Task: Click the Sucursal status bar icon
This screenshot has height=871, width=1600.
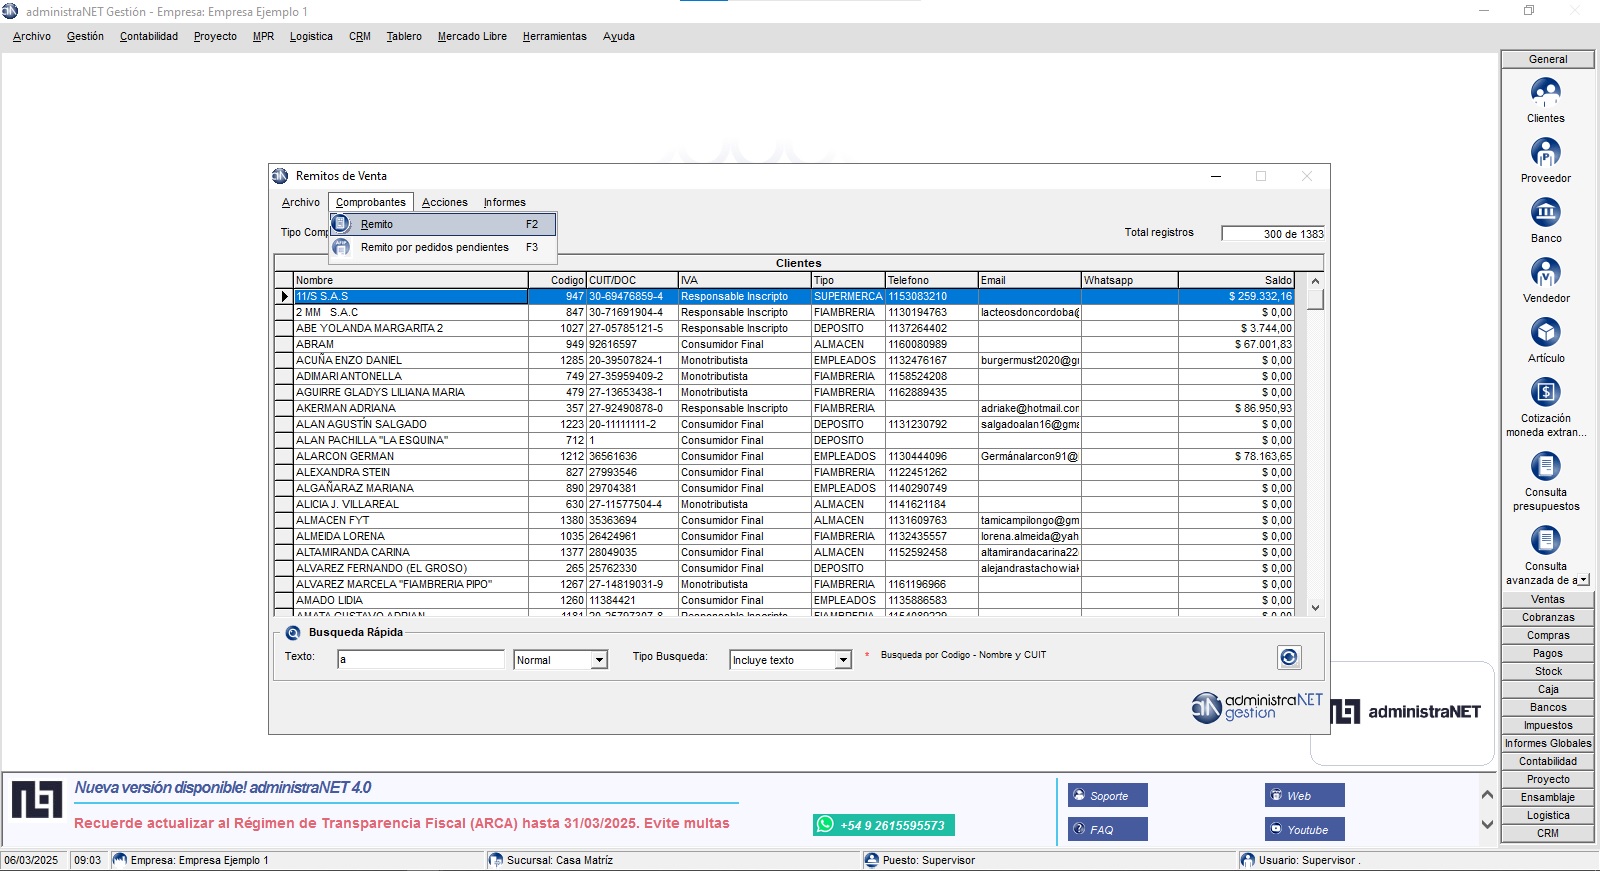Action: (496, 860)
